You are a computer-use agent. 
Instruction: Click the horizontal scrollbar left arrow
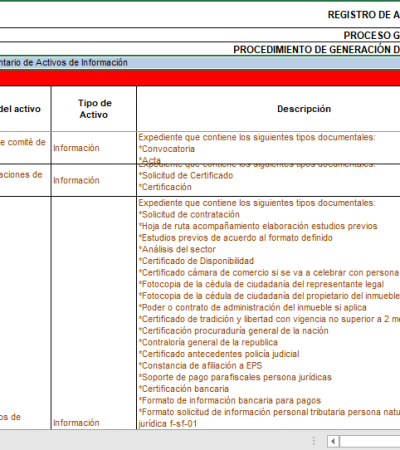(x=333, y=441)
